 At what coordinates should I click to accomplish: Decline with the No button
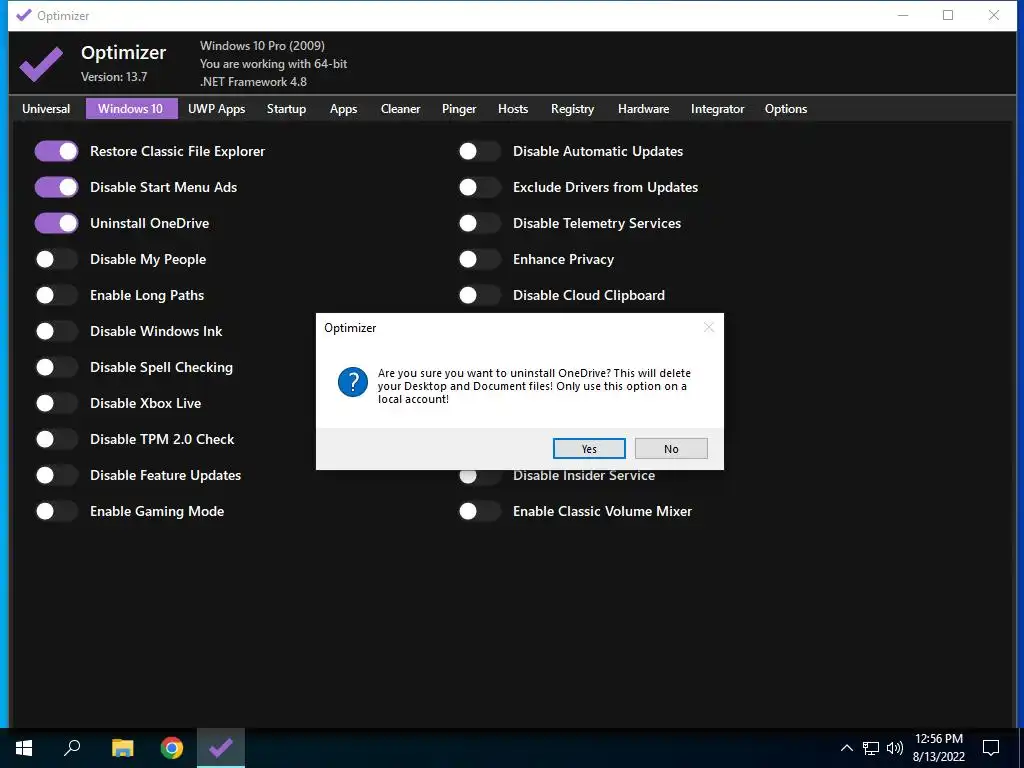[x=671, y=449]
